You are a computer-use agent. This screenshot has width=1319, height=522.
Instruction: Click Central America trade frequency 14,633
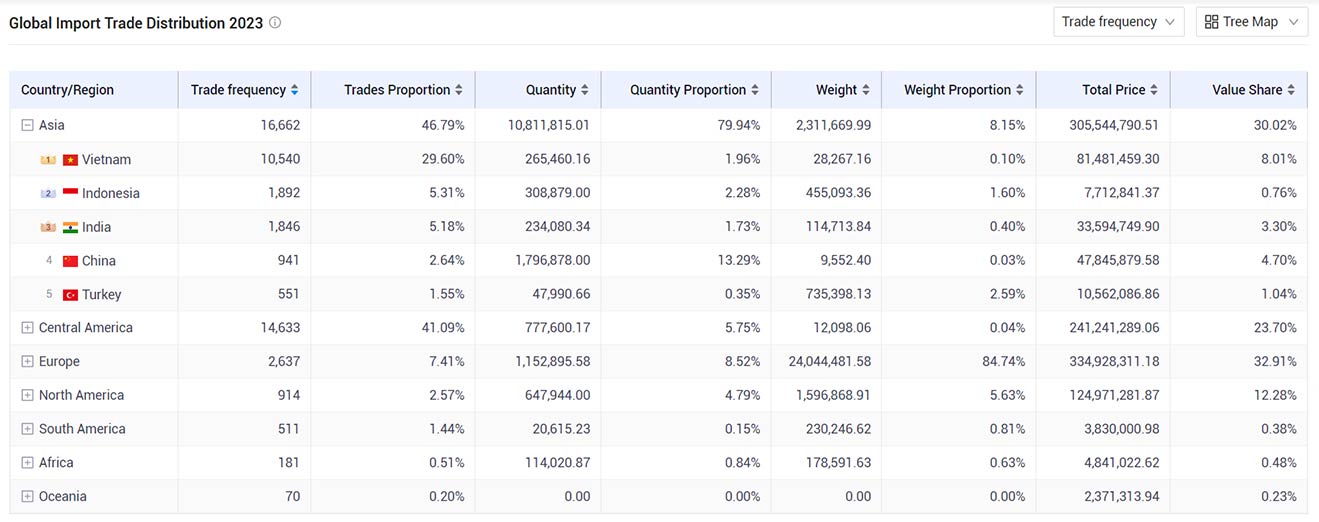pos(278,328)
